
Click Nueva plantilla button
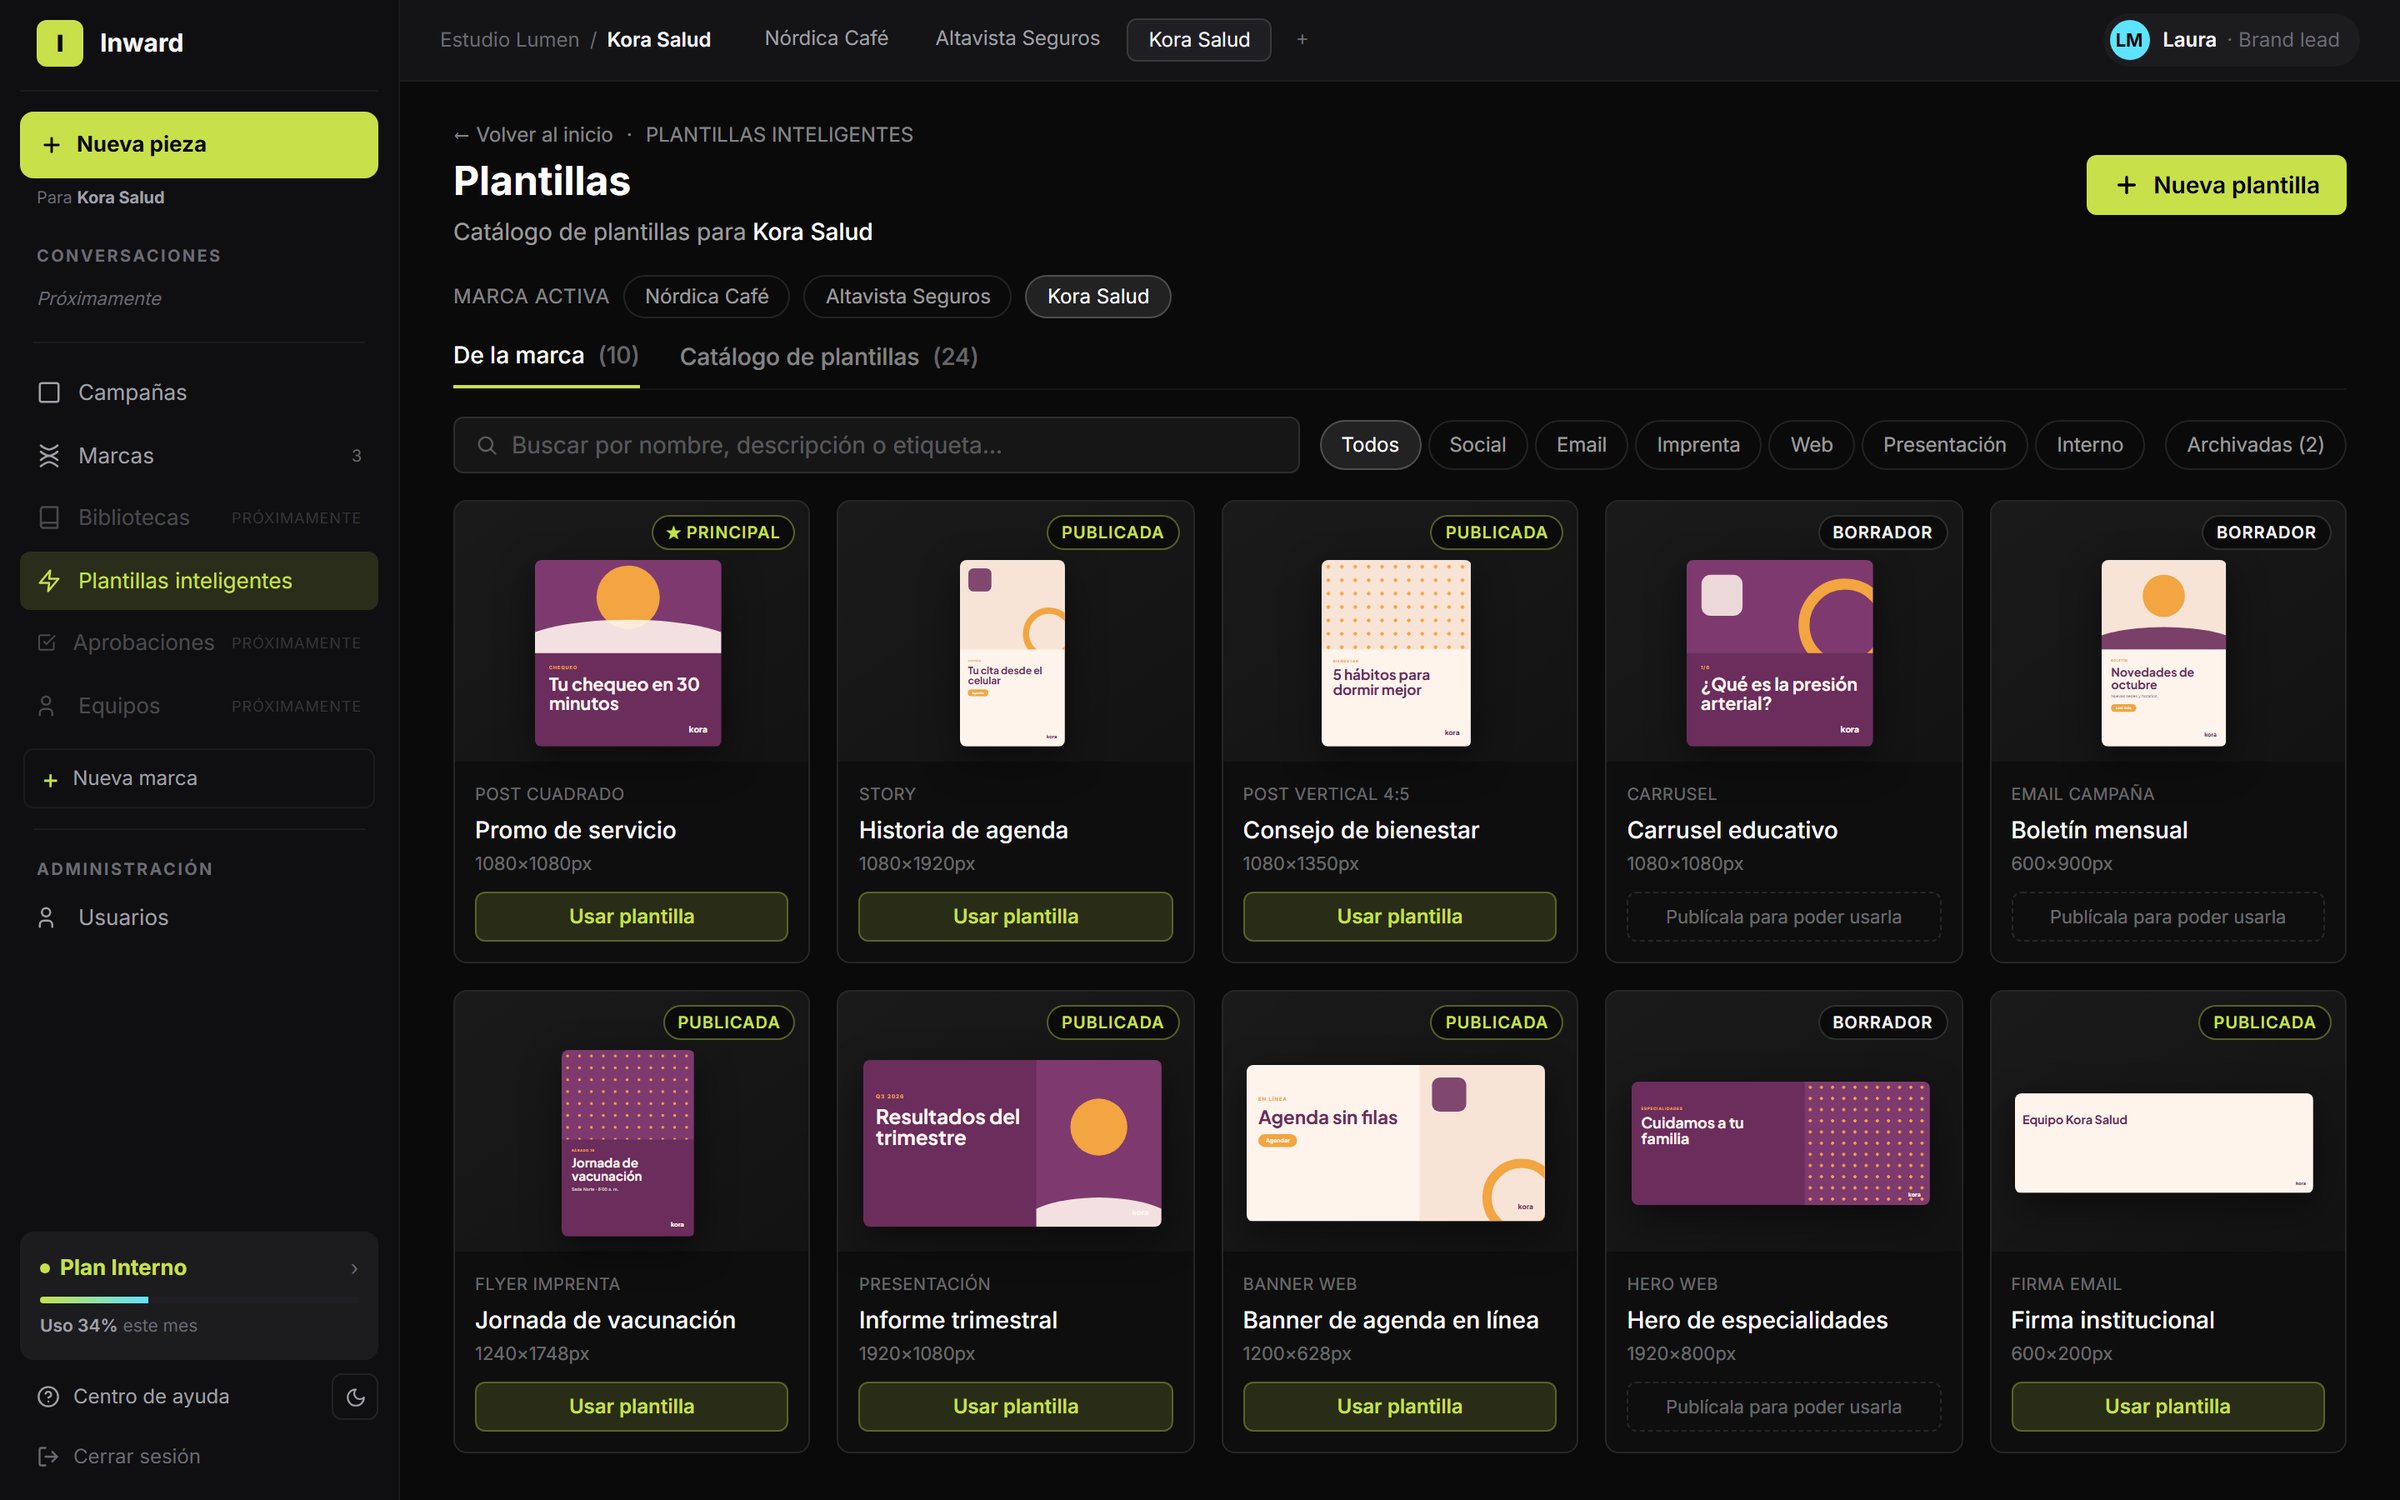2216,185
